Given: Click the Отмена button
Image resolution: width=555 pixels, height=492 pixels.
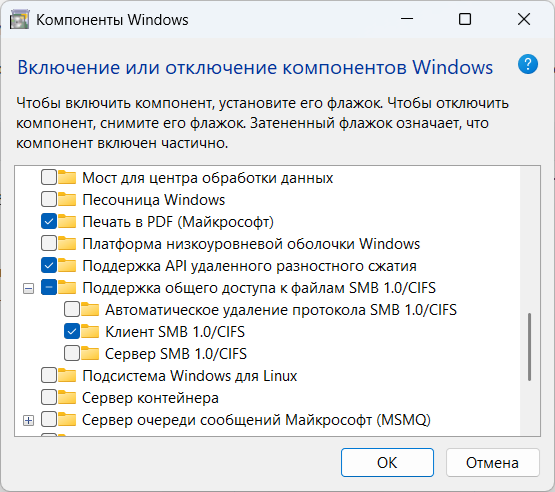Looking at the screenshot, I should click(x=493, y=462).
